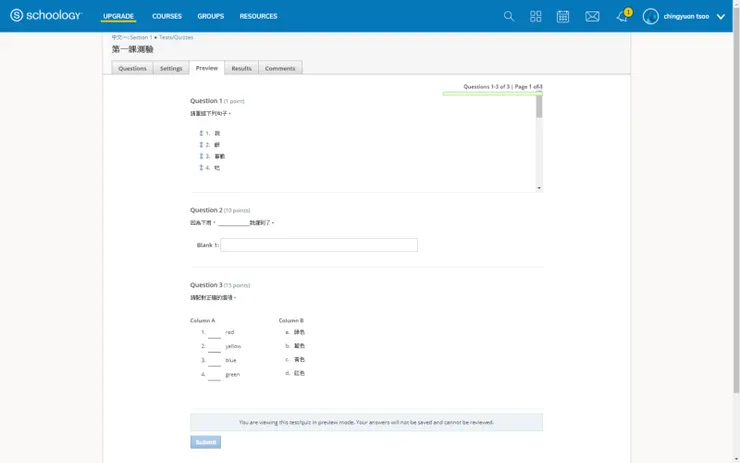Grab the reorder handle for item 3
This screenshot has width=740, height=463.
click(201, 156)
